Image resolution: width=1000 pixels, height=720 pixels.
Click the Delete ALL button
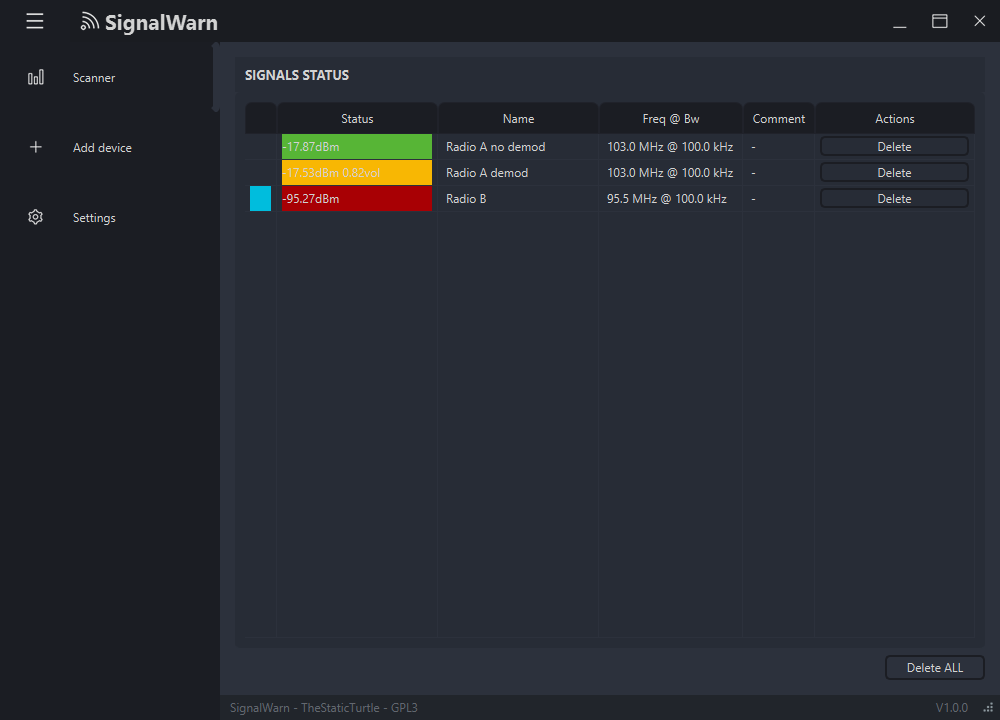click(935, 668)
